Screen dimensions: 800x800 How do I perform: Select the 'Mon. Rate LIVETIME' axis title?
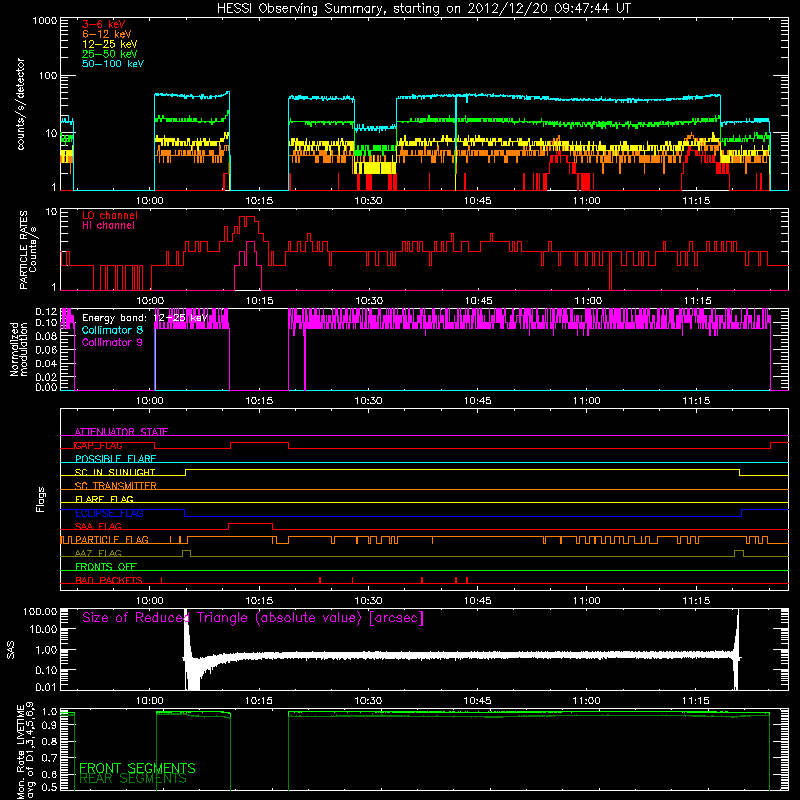(x=21, y=752)
